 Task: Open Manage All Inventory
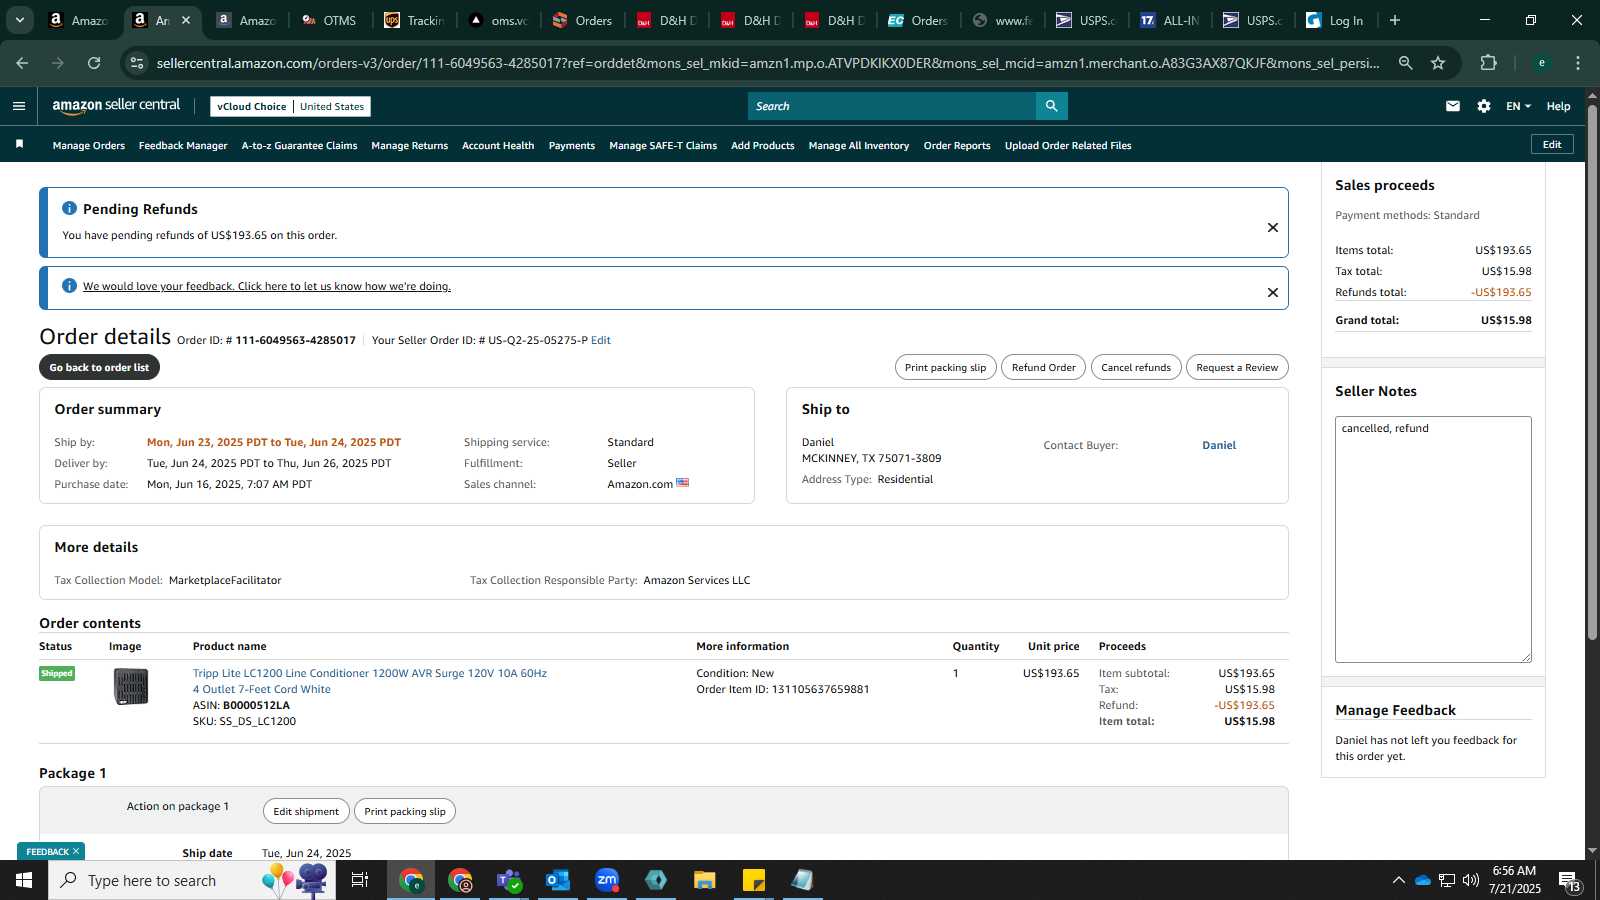point(859,146)
